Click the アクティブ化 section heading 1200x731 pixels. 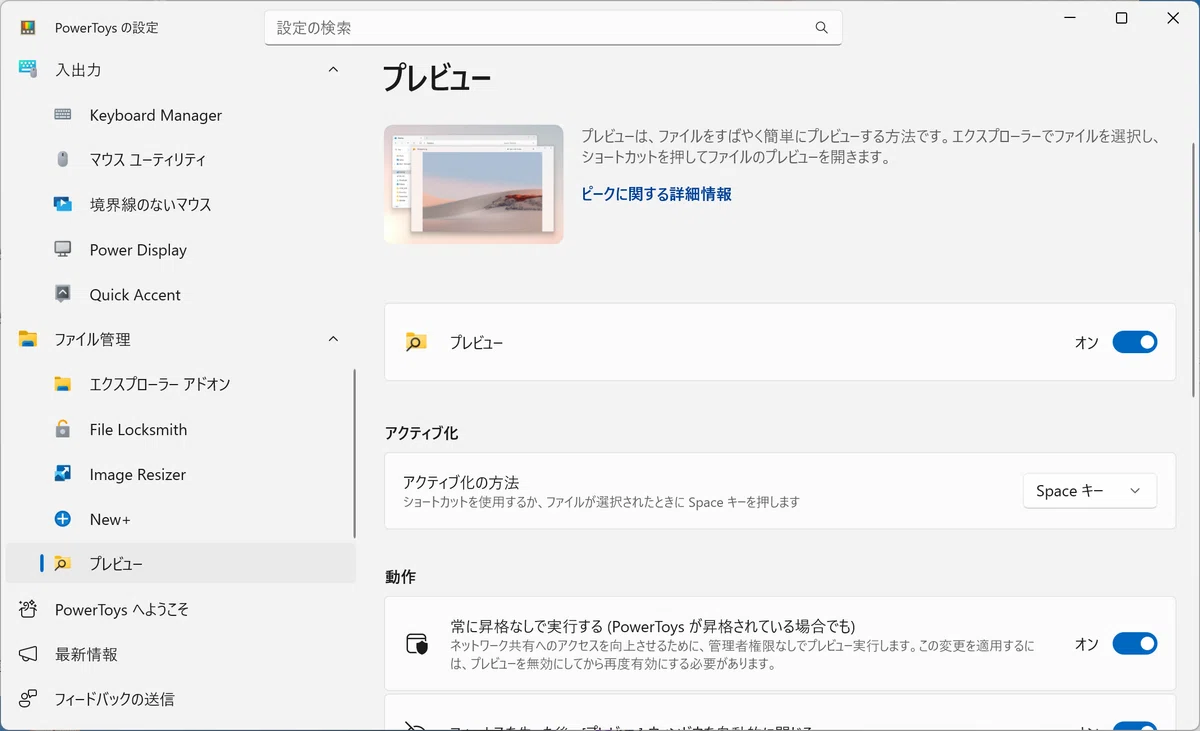422,433
